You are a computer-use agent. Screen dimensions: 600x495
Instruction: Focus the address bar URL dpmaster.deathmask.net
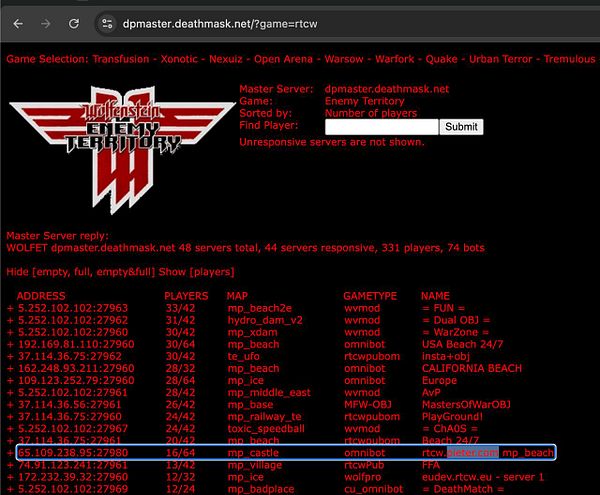(x=220, y=24)
